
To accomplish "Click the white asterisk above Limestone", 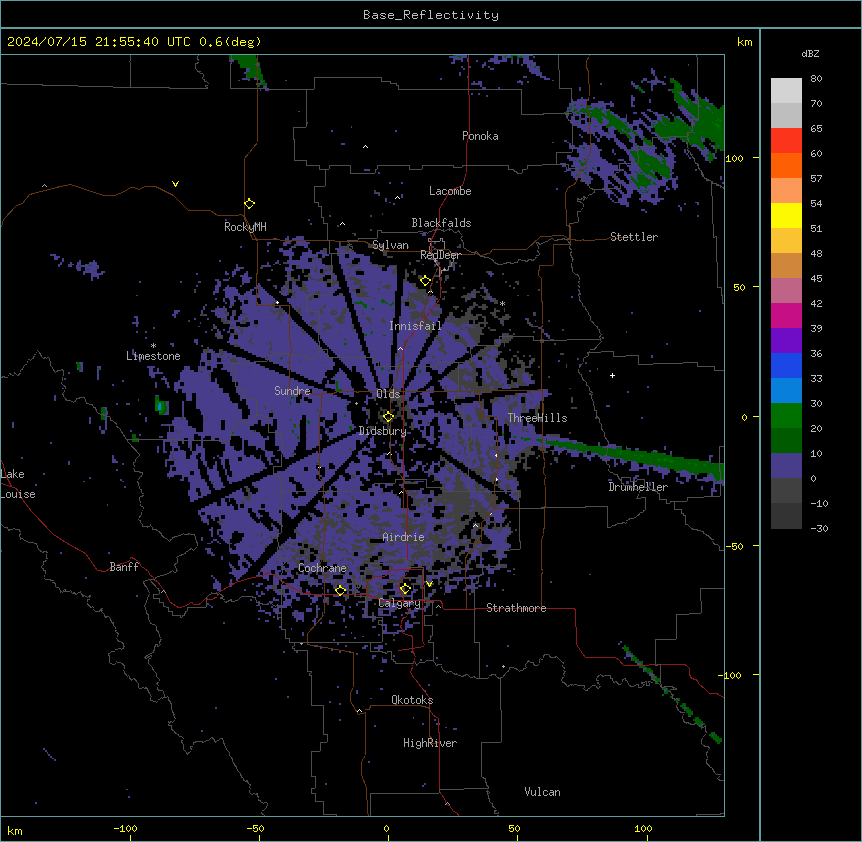I will [153, 346].
